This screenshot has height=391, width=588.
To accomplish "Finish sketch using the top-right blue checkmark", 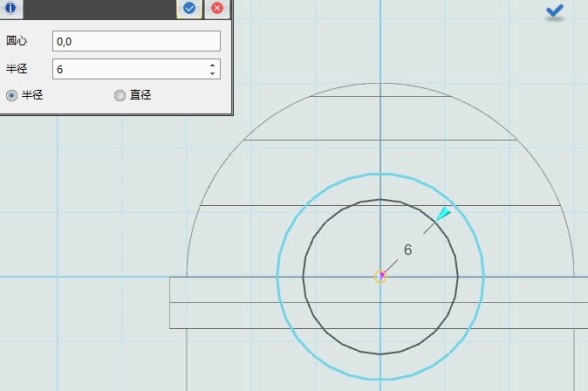I will [x=555, y=11].
